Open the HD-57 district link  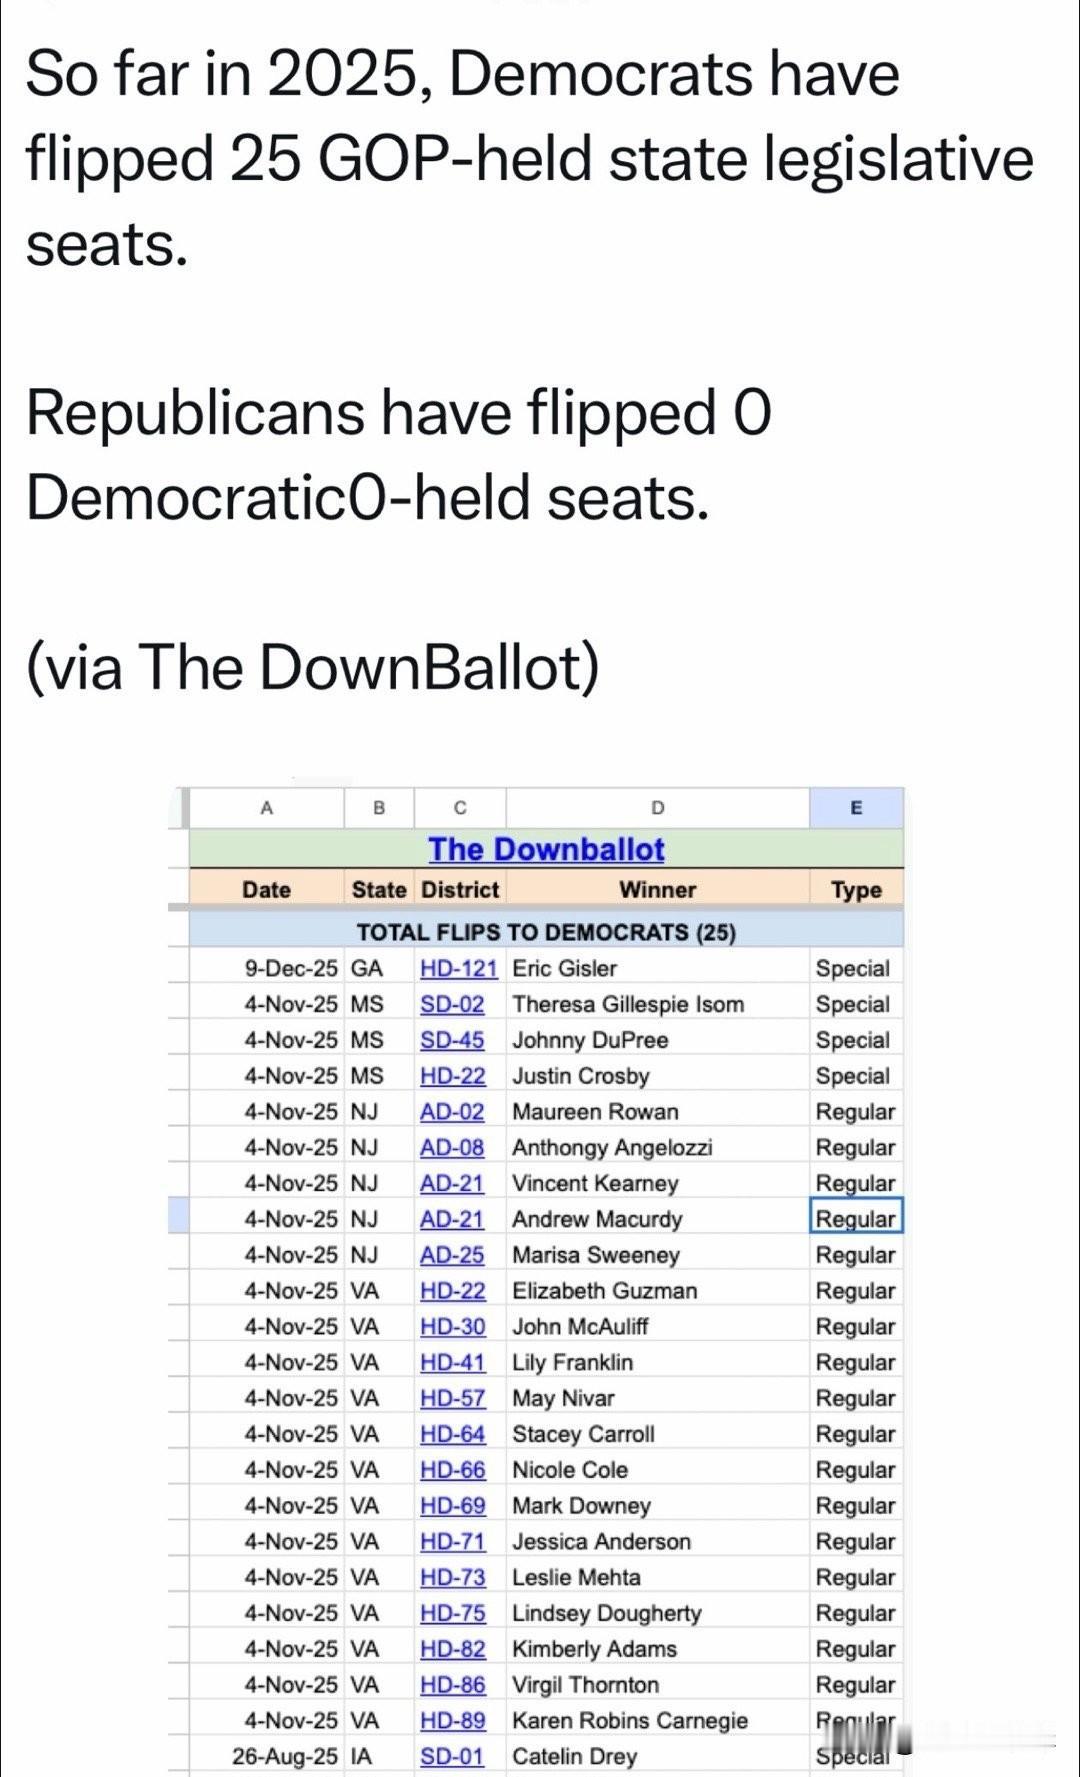click(452, 1398)
